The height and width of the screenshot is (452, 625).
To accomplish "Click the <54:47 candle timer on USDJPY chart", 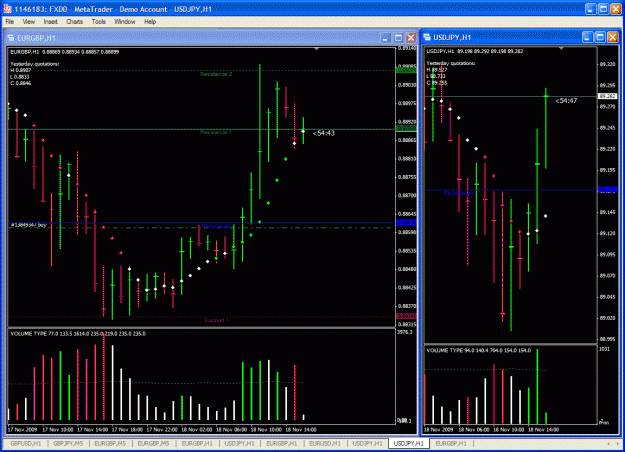I will (566, 100).
